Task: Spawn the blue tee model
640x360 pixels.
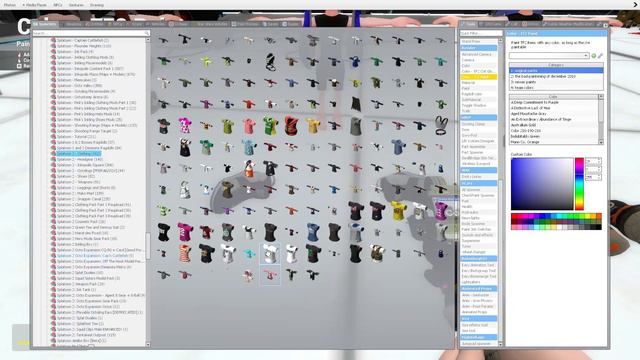Action: [x=313, y=232]
